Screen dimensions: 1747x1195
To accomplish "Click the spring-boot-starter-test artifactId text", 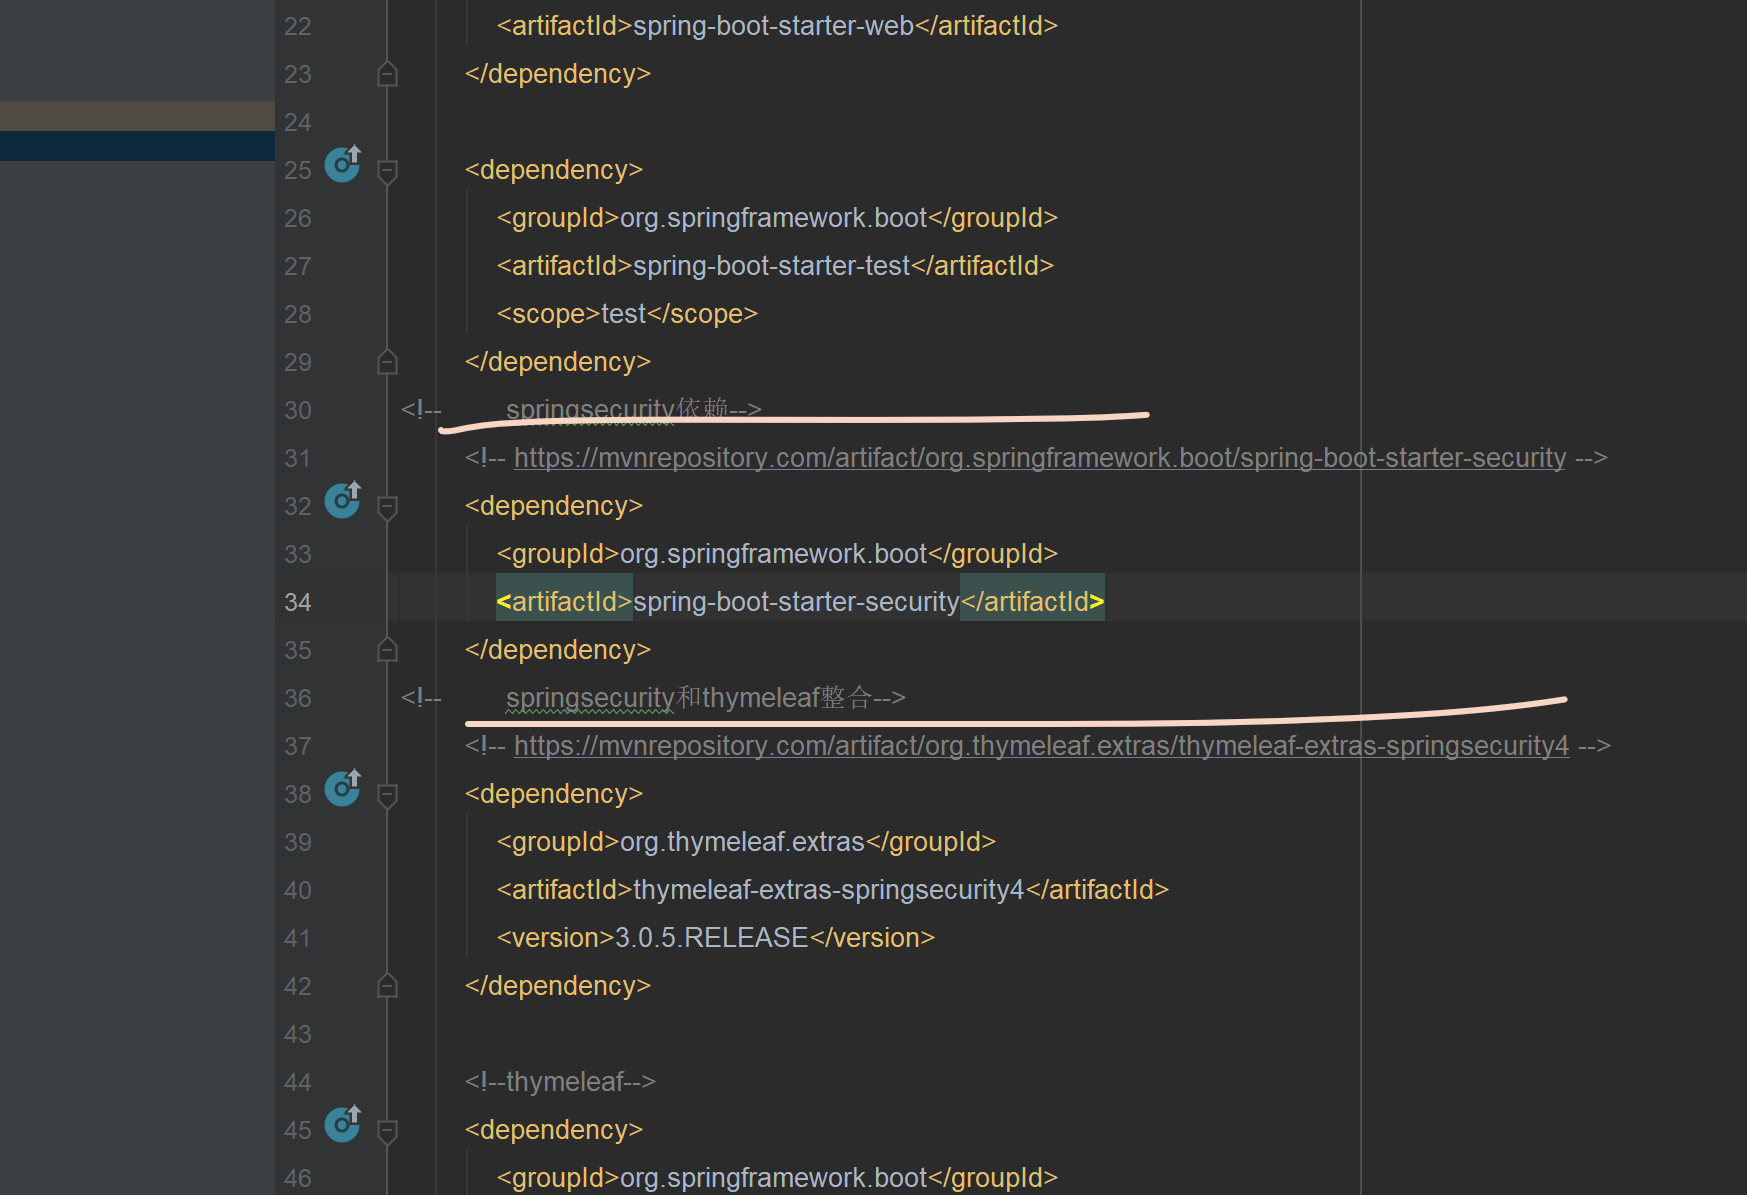I will click(x=771, y=266).
